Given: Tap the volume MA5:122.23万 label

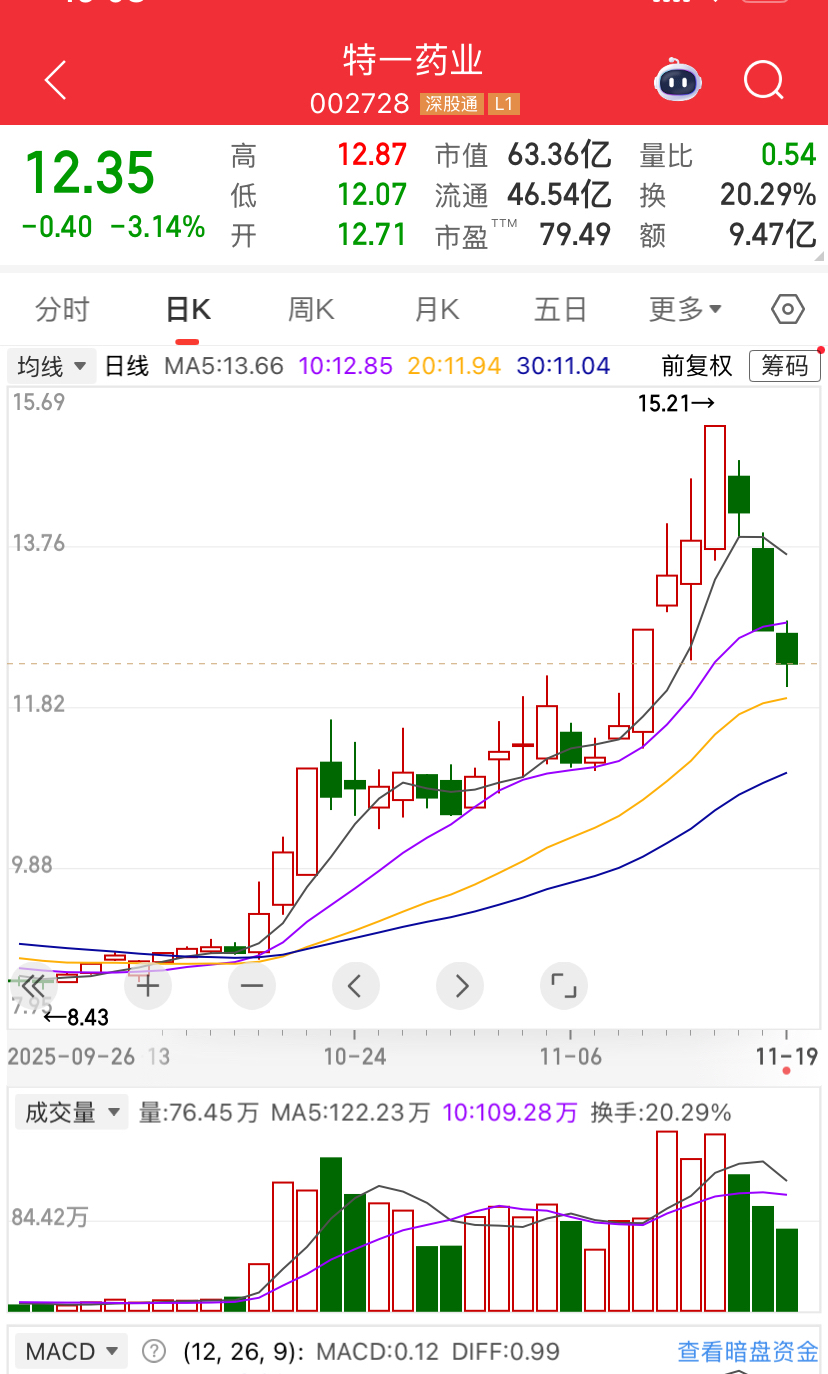Looking at the screenshot, I should [351, 1112].
